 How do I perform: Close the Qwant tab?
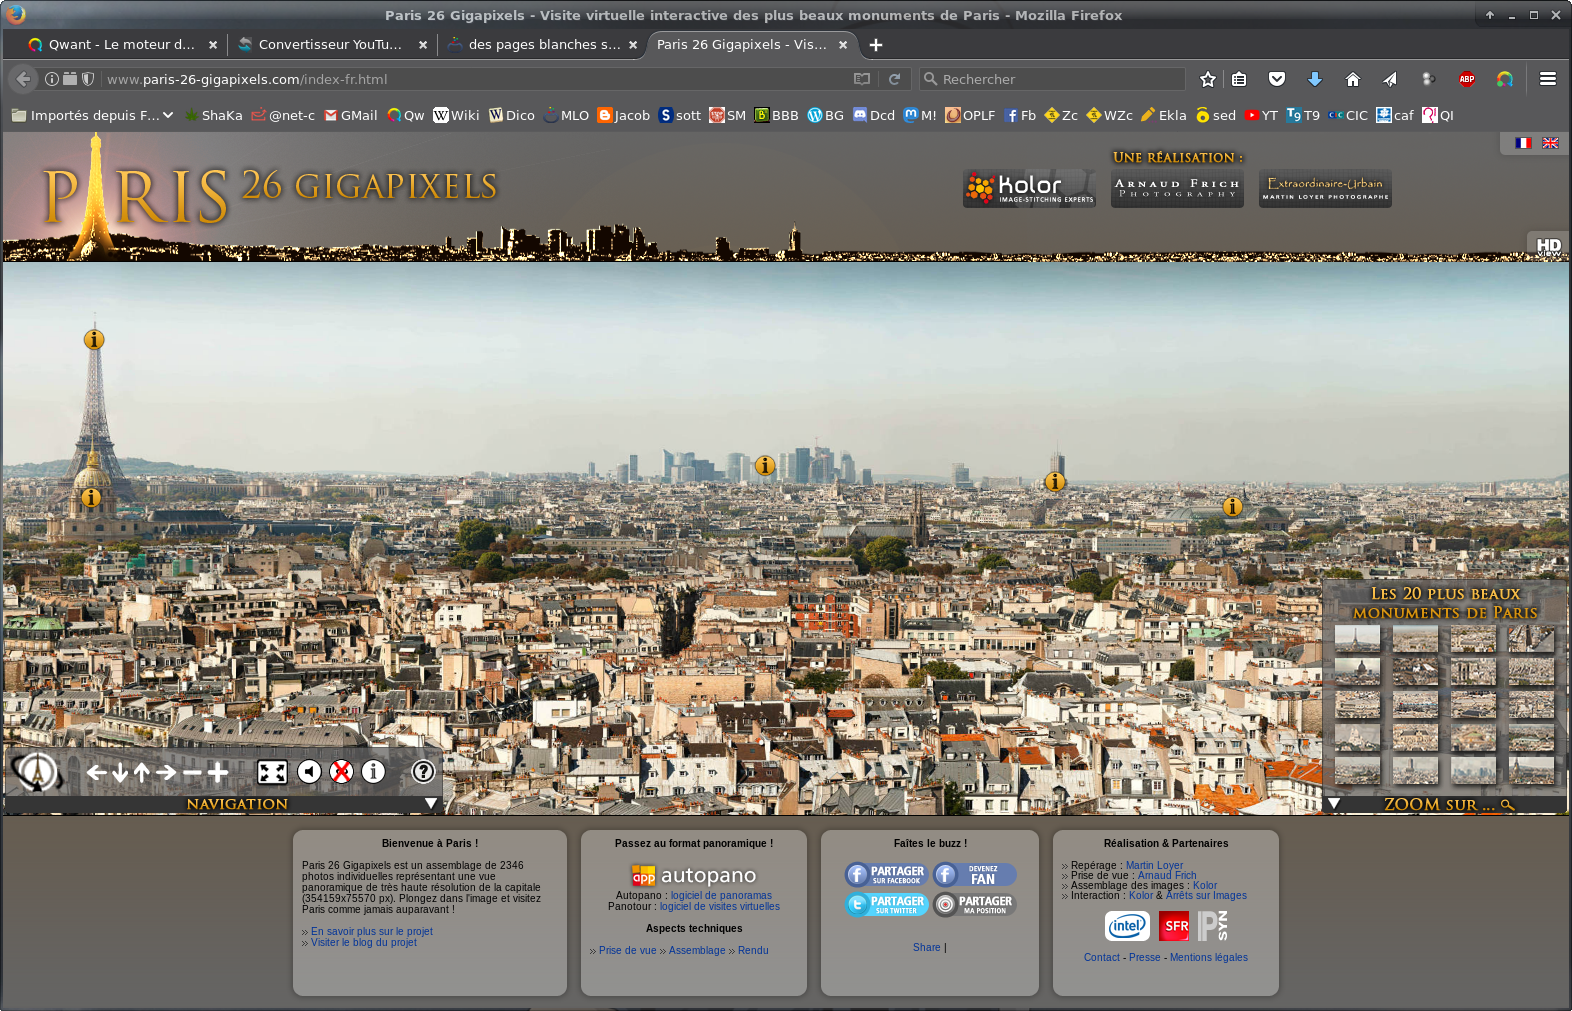click(x=213, y=44)
